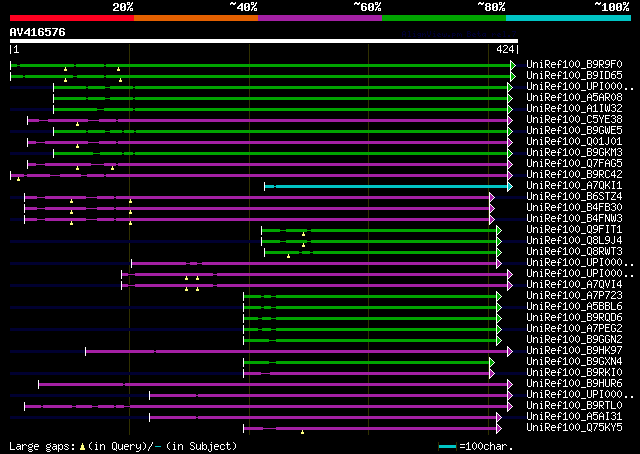640x454 pixels.
Task: Select the UniRef100_B9HK97 label
Action: pos(574,351)
